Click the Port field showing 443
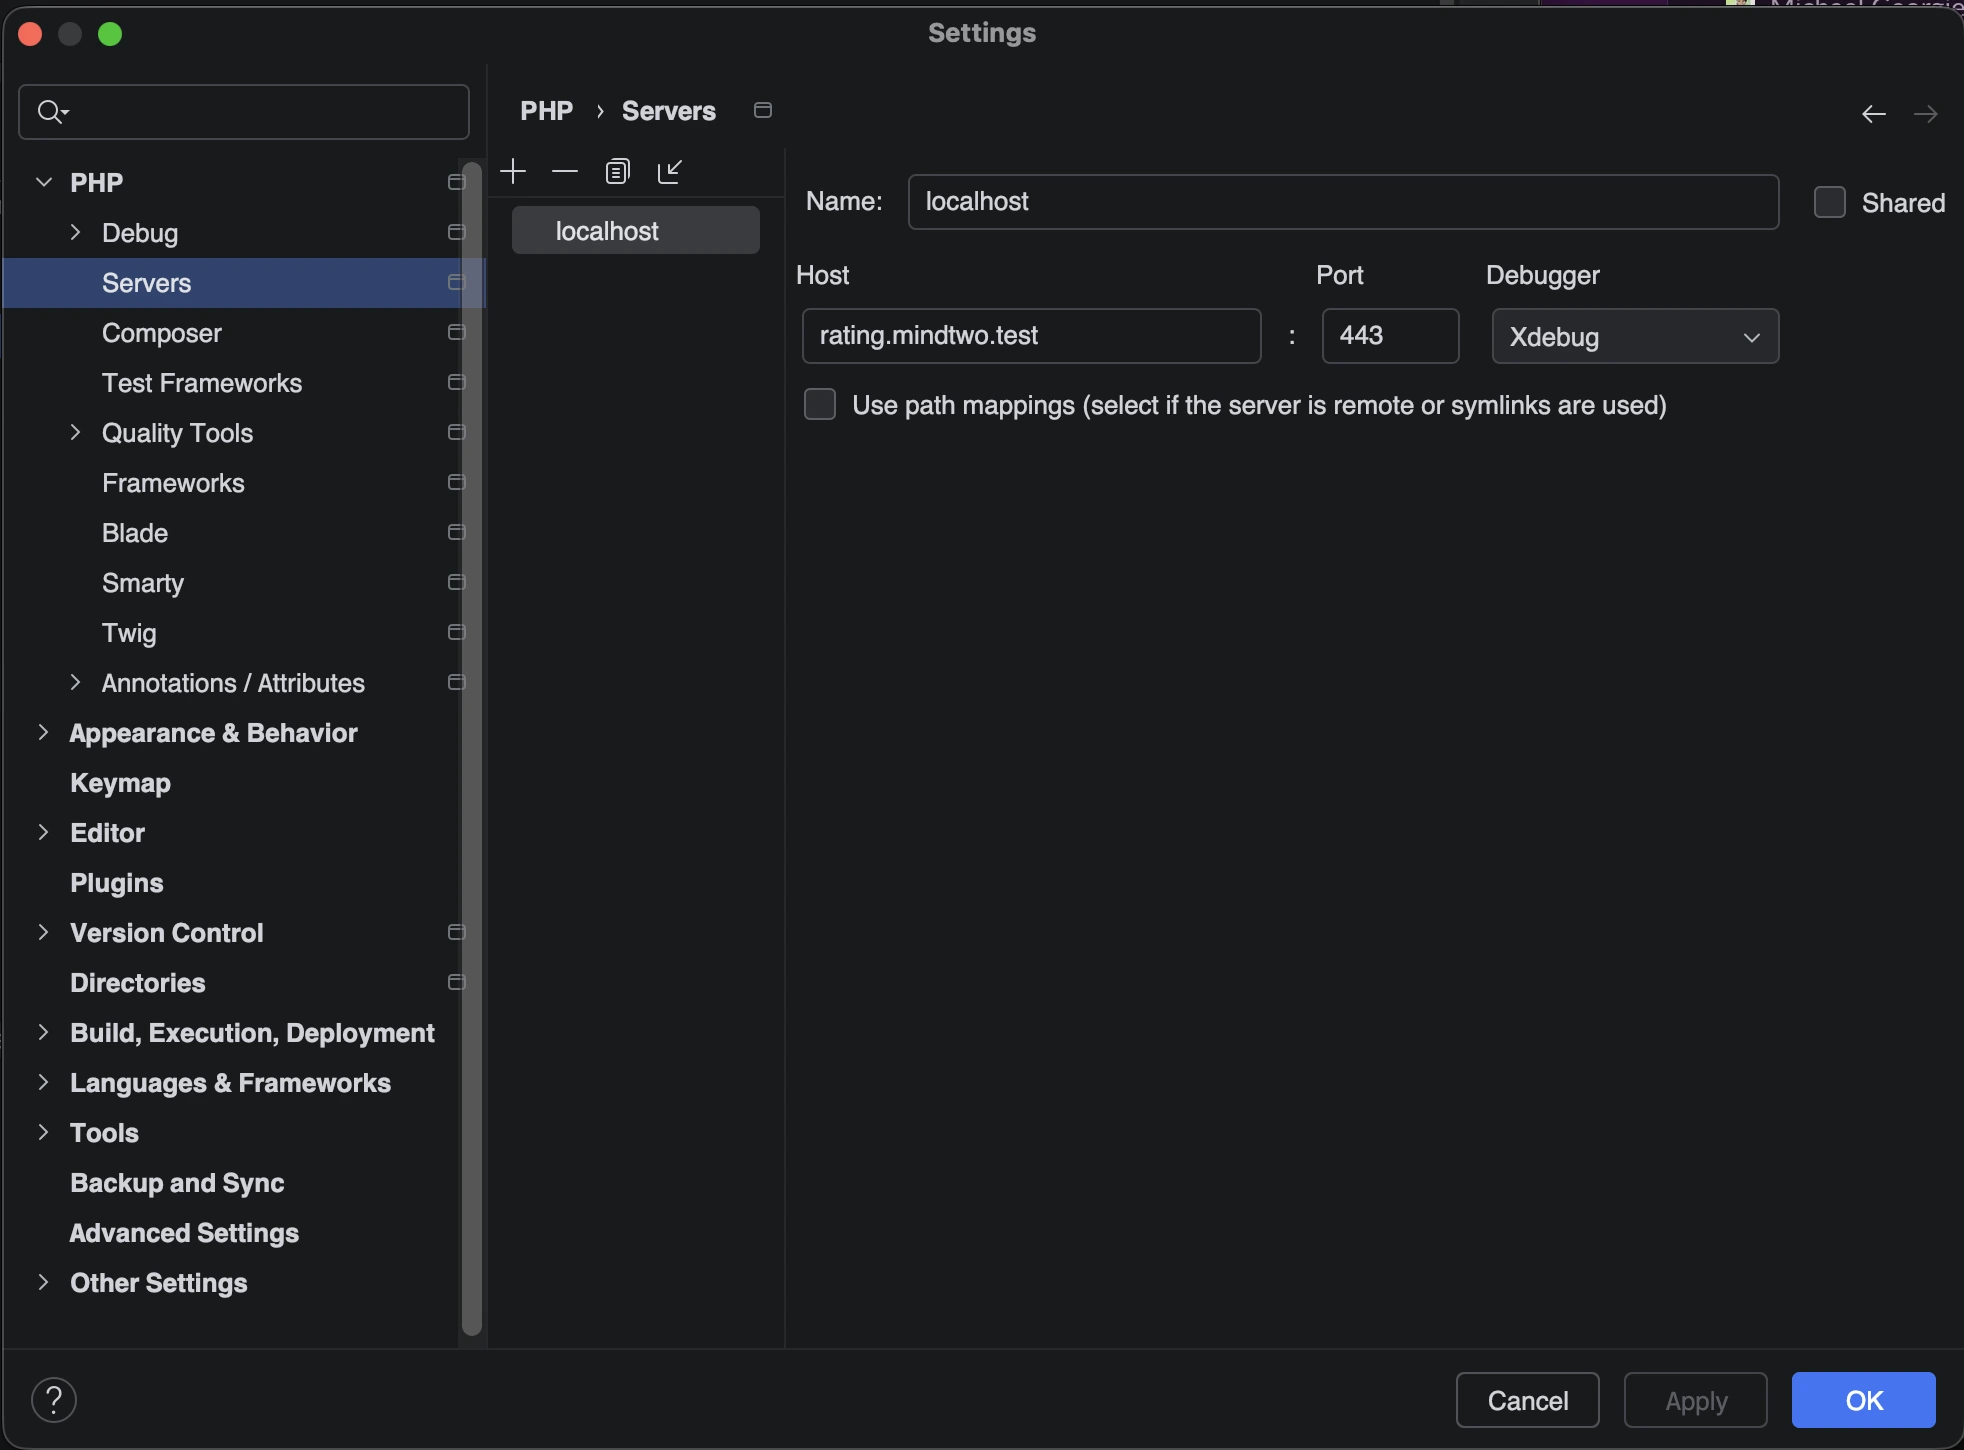 [1390, 336]
